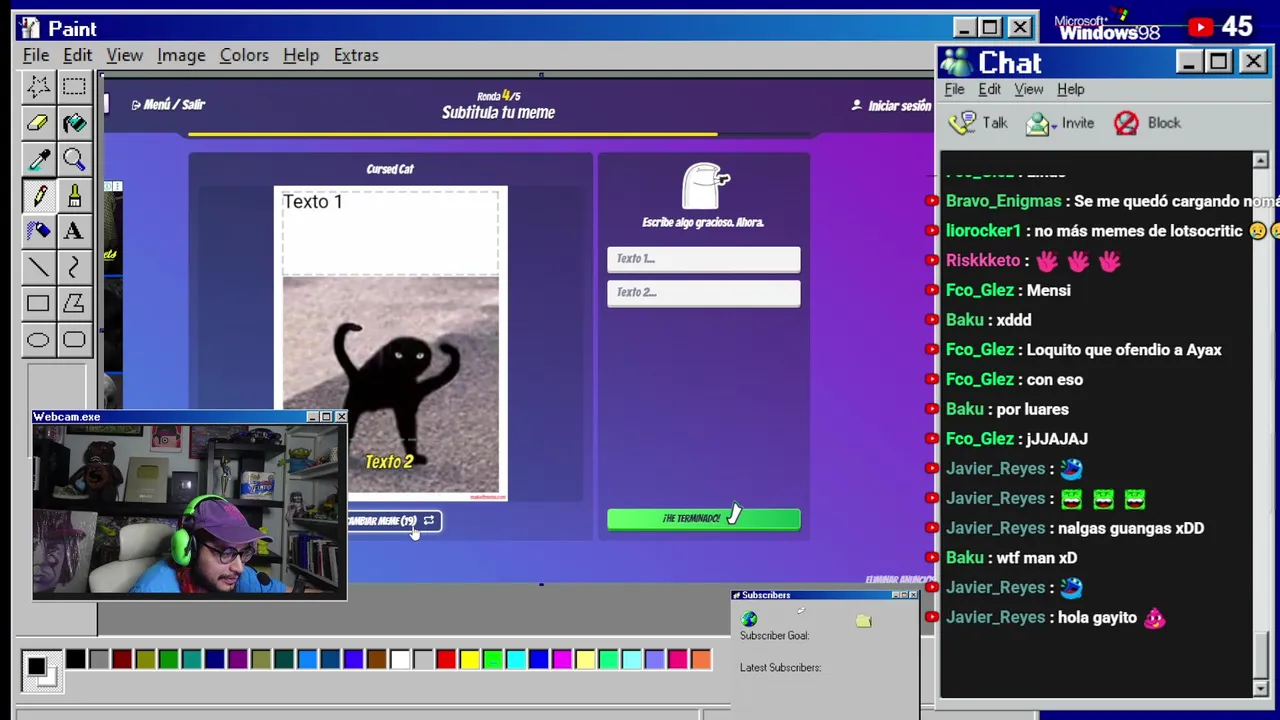Viewport: 1280px width, 720px height.
Task: Select the Free-Form Select star tool
Action: pyautogui.click(x=38, y=87)
